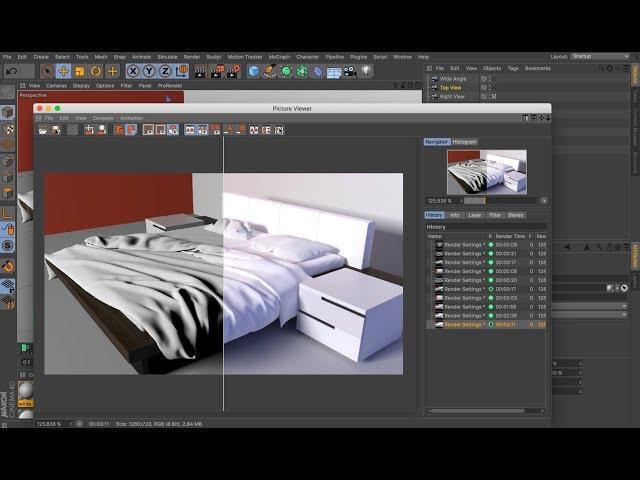
Task: Add a Cube primitive object
Action: pos(253,71)
